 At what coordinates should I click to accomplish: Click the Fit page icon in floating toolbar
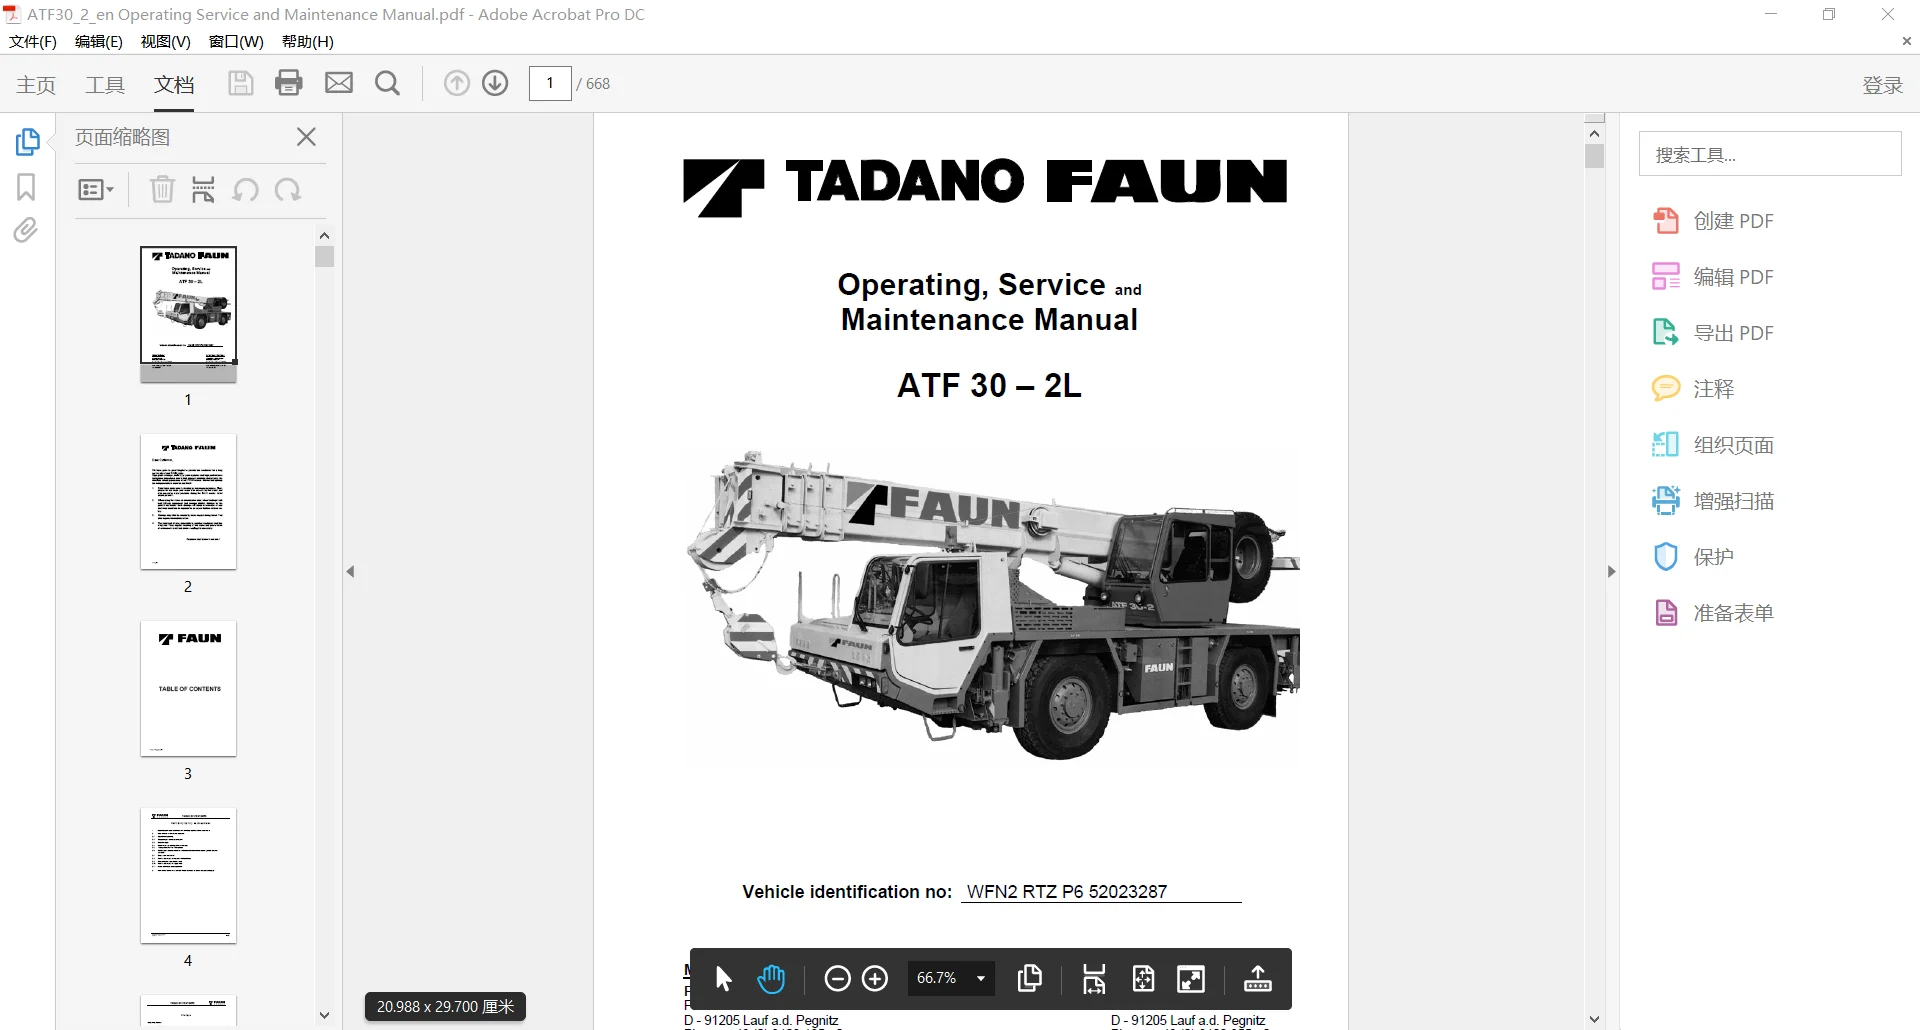pos(1143,979)
